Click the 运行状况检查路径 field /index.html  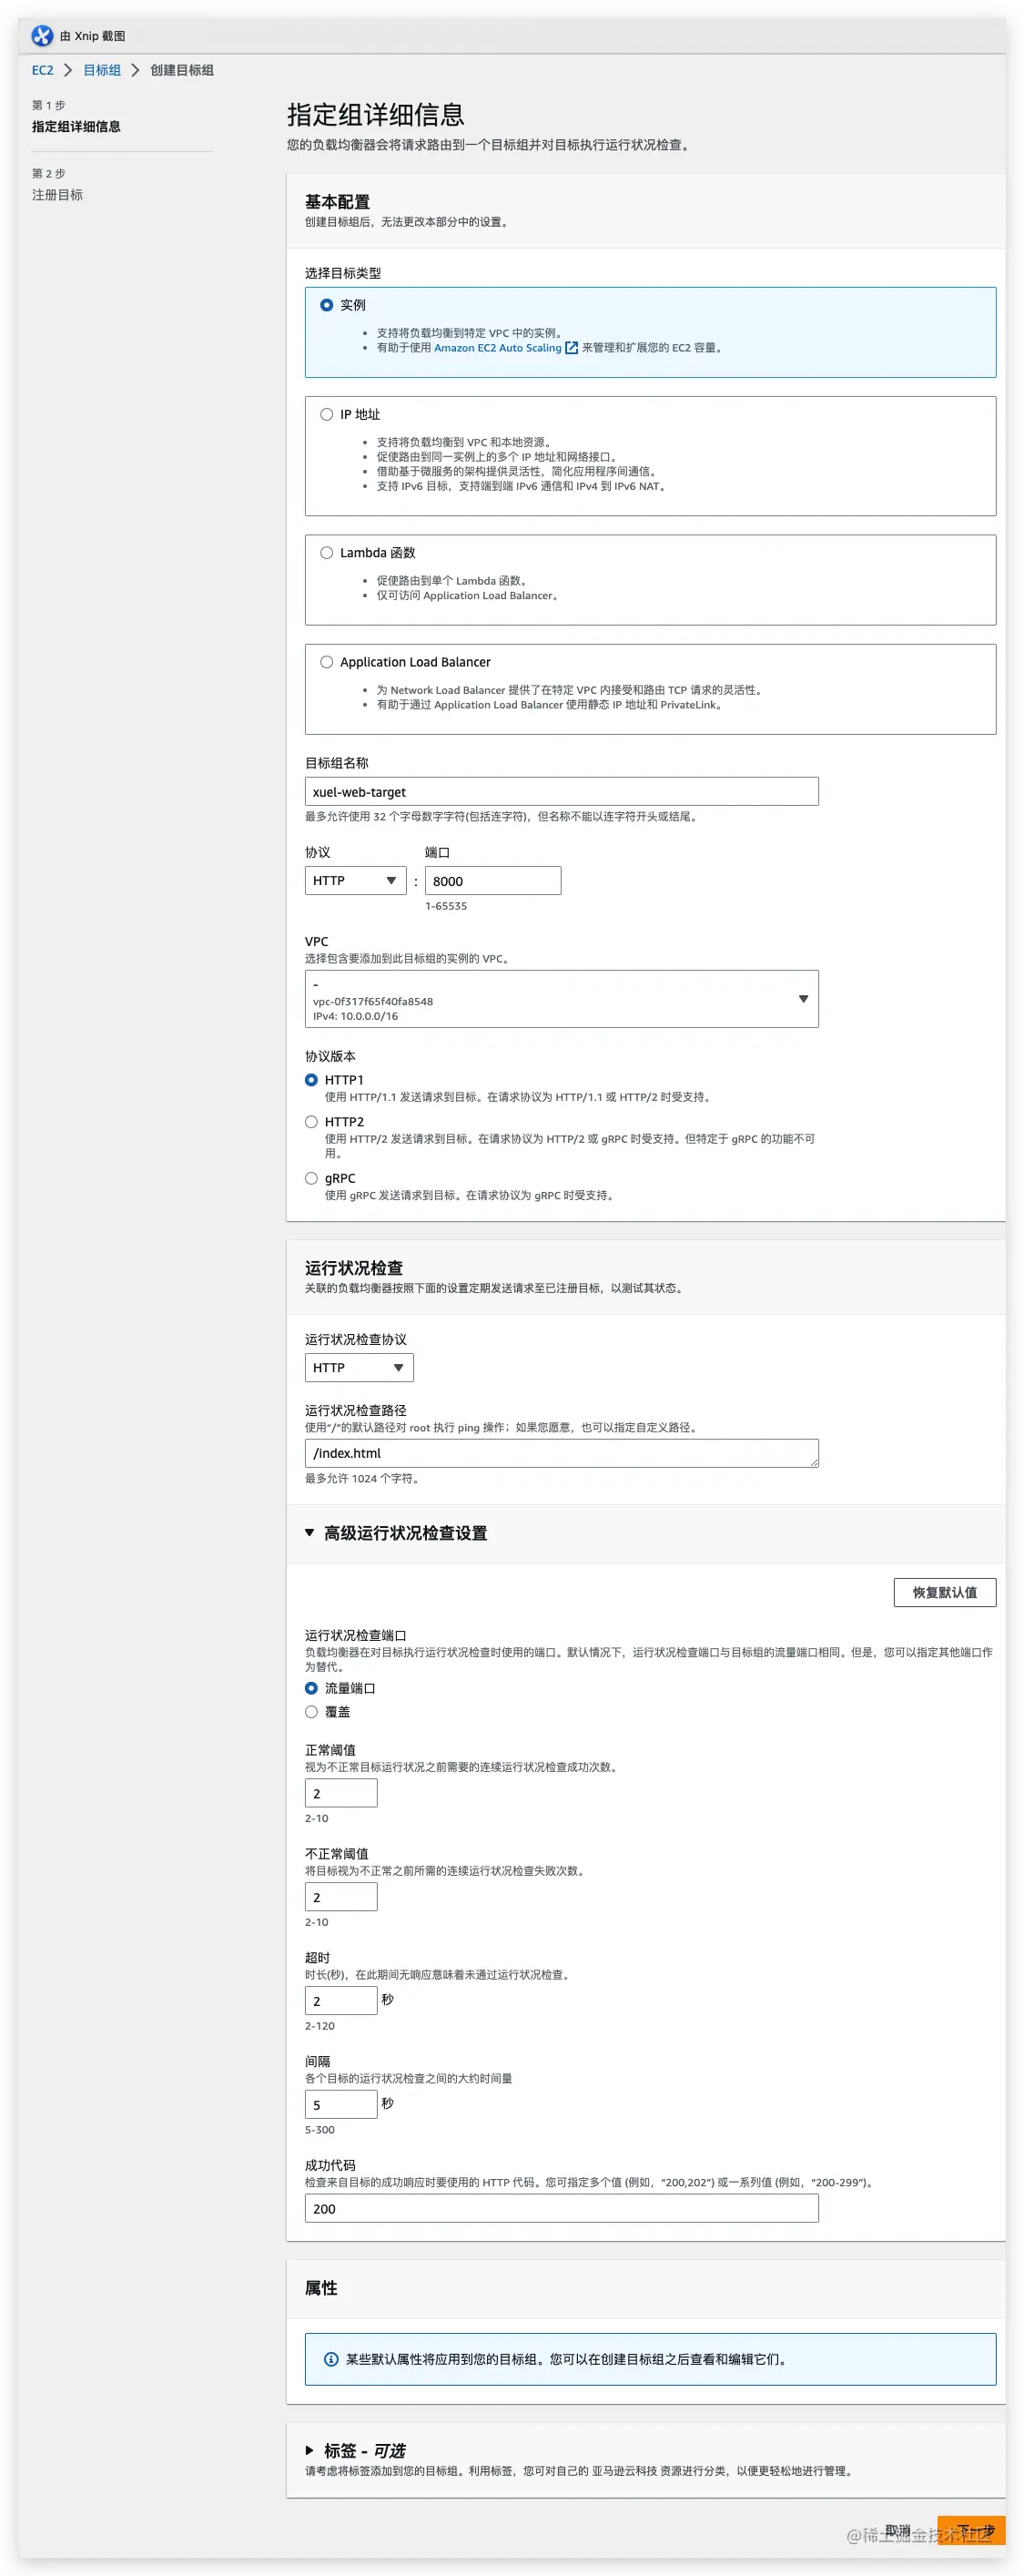click(561, 1453)
